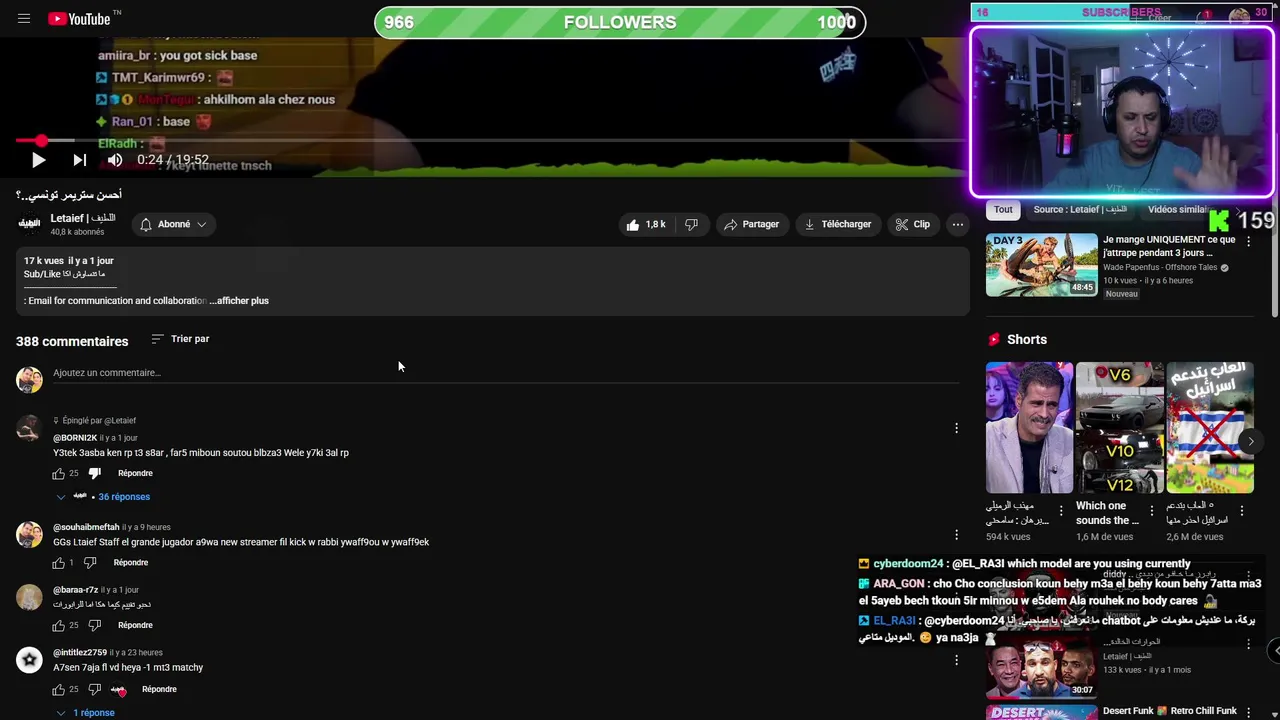Open more actions under the video
This screenshot has height=720, width=1280.
[957, 224]
